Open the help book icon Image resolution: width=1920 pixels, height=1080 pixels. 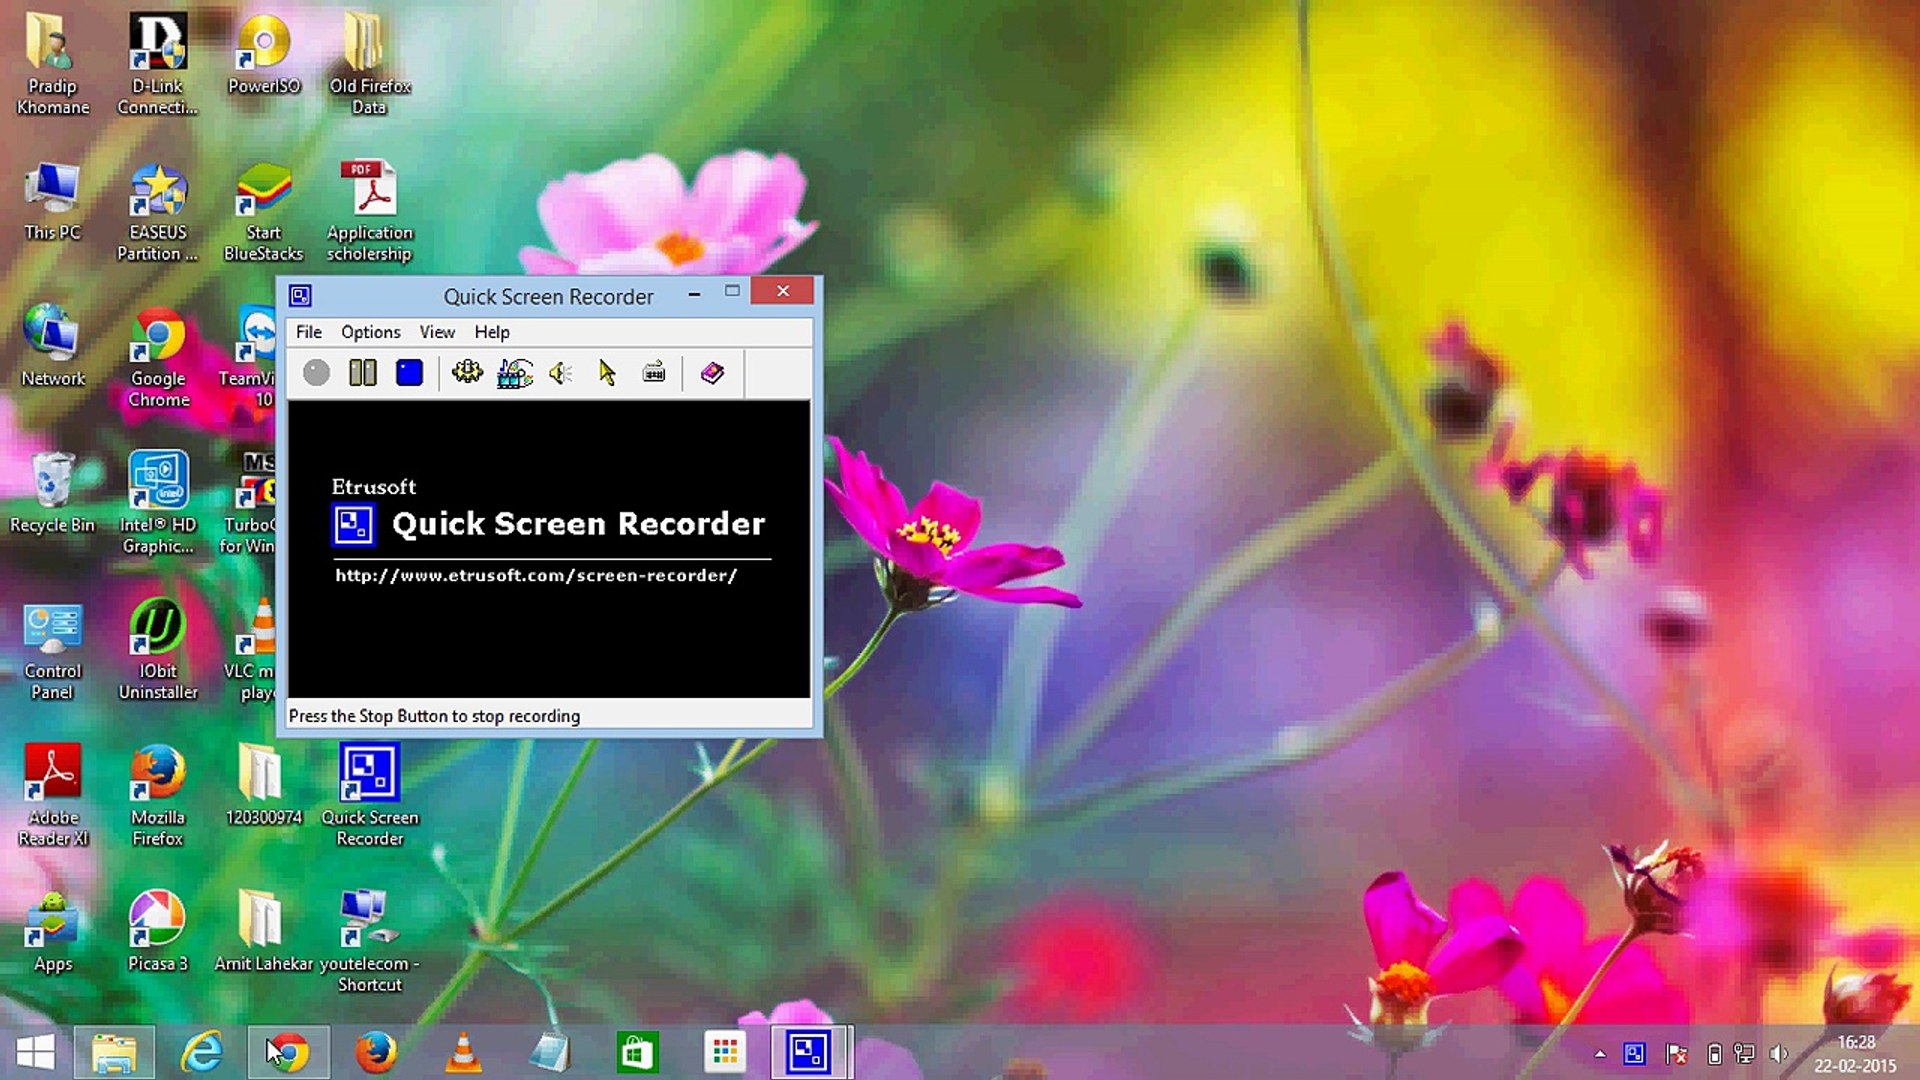pyautogui.click(x=712, y=373)
